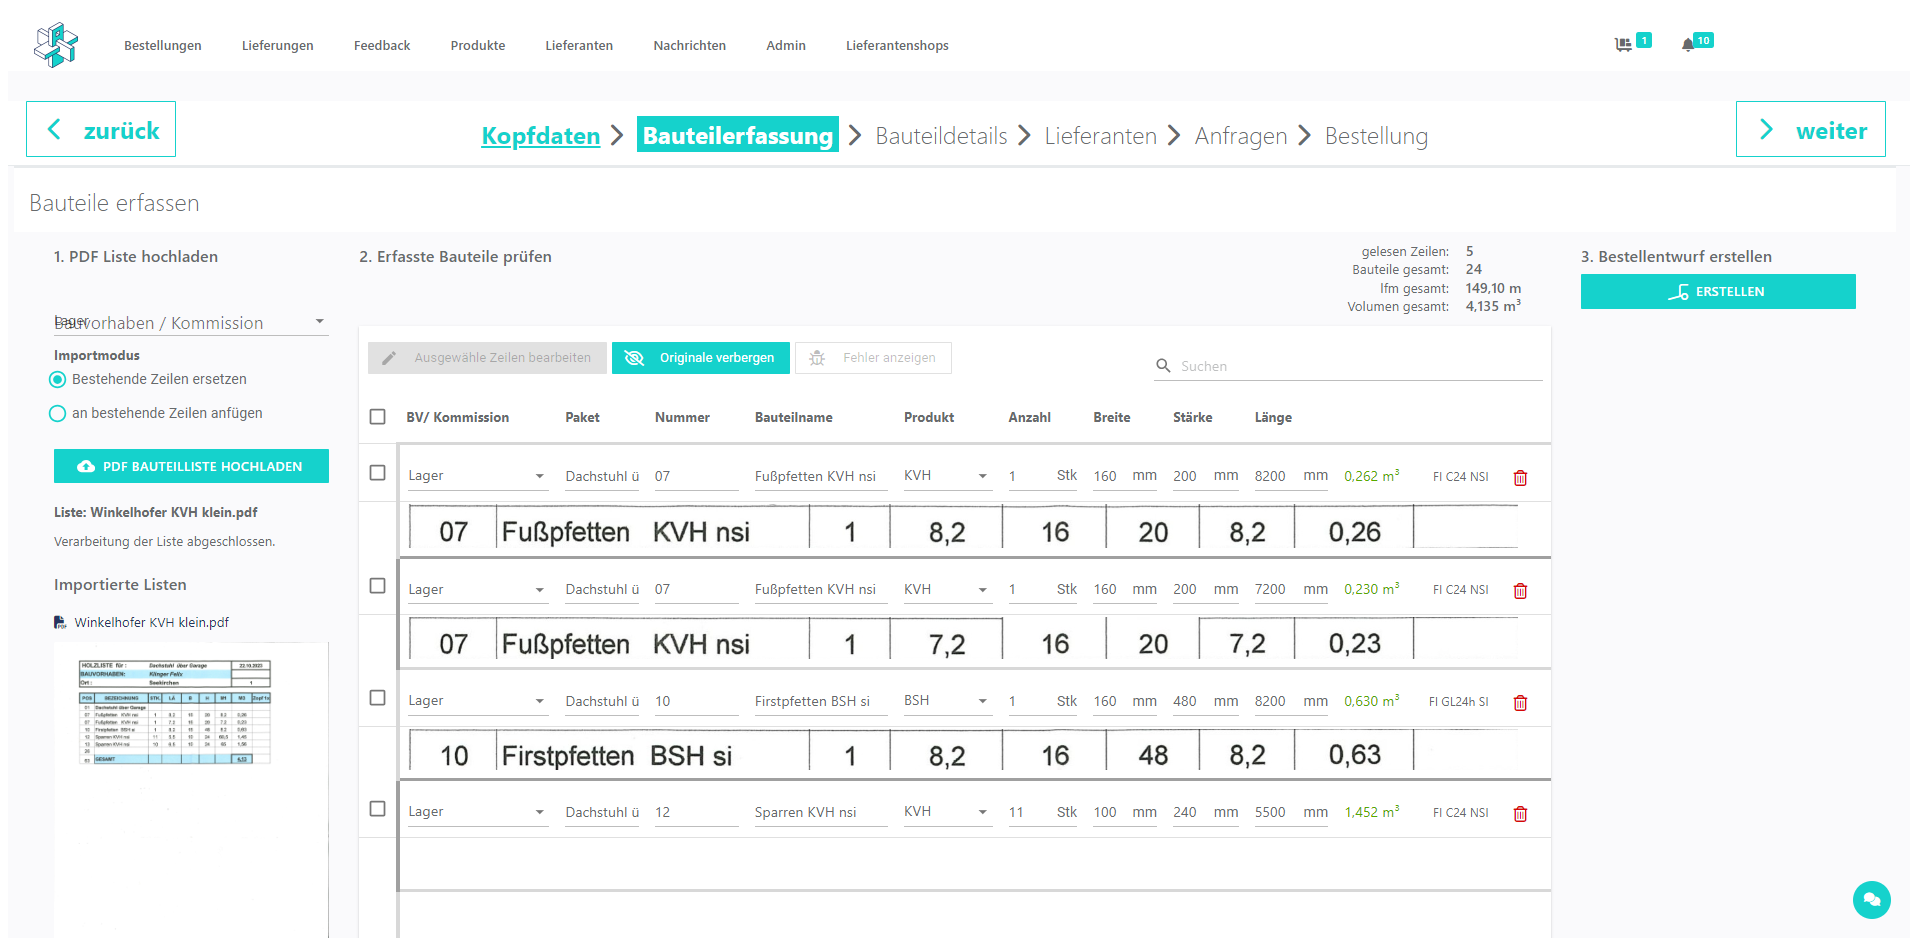Open the KVH product dropdown in Sparren row
1910x938 pixels.
click(946, 812)
